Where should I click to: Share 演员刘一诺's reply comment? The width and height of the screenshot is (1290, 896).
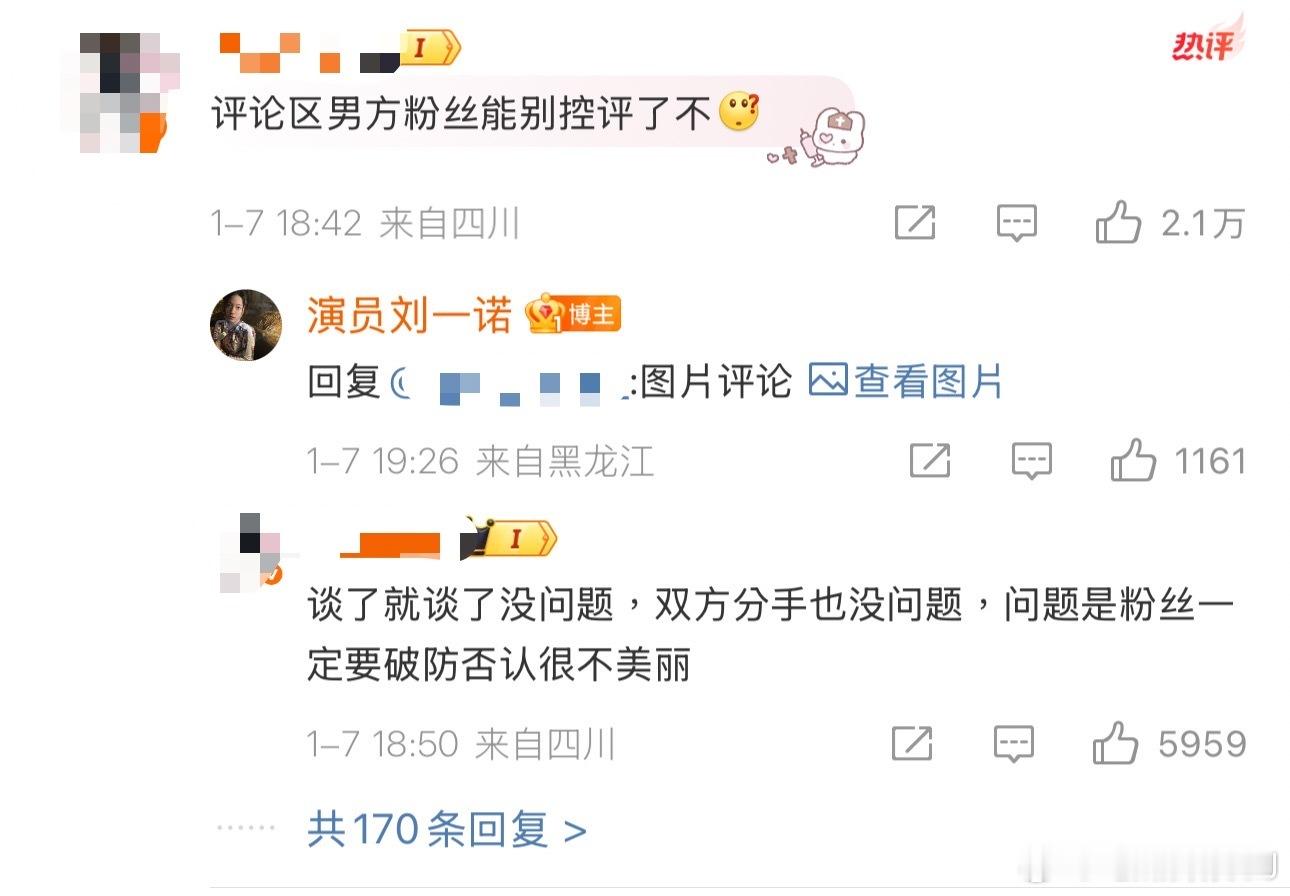pos(930,461)
